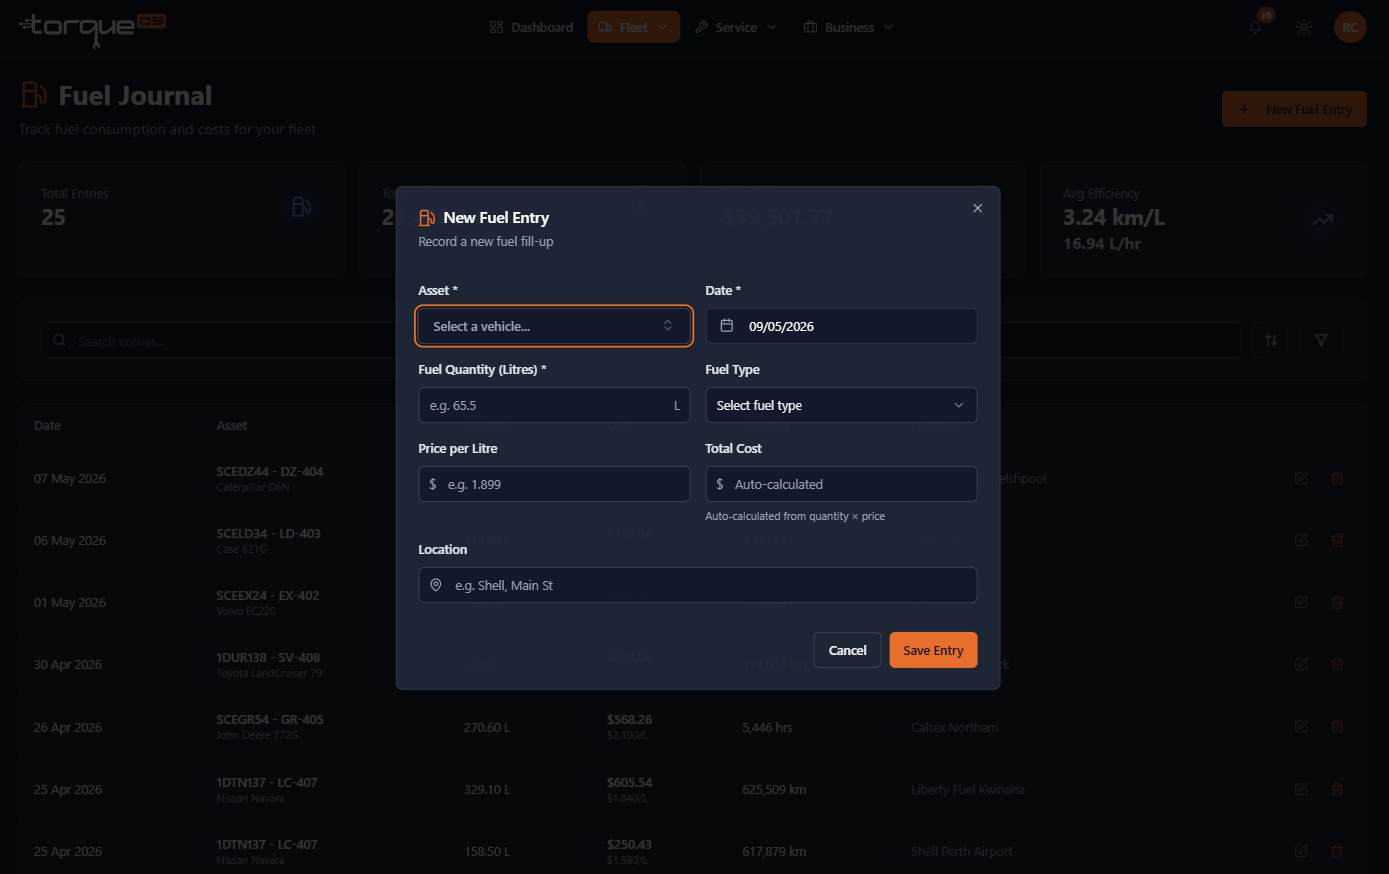The width and height of the screenshot is (1389, 874).
Task: Cancel the new fuel entry
Action: pyautogui.click(x=847, y=650)
